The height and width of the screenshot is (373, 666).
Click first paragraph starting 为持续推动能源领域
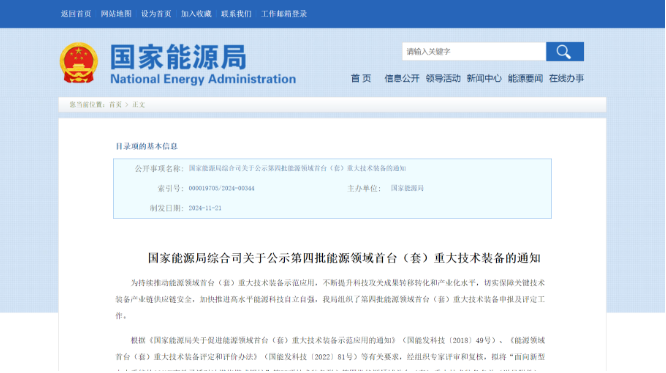click(x=330, y=299)
